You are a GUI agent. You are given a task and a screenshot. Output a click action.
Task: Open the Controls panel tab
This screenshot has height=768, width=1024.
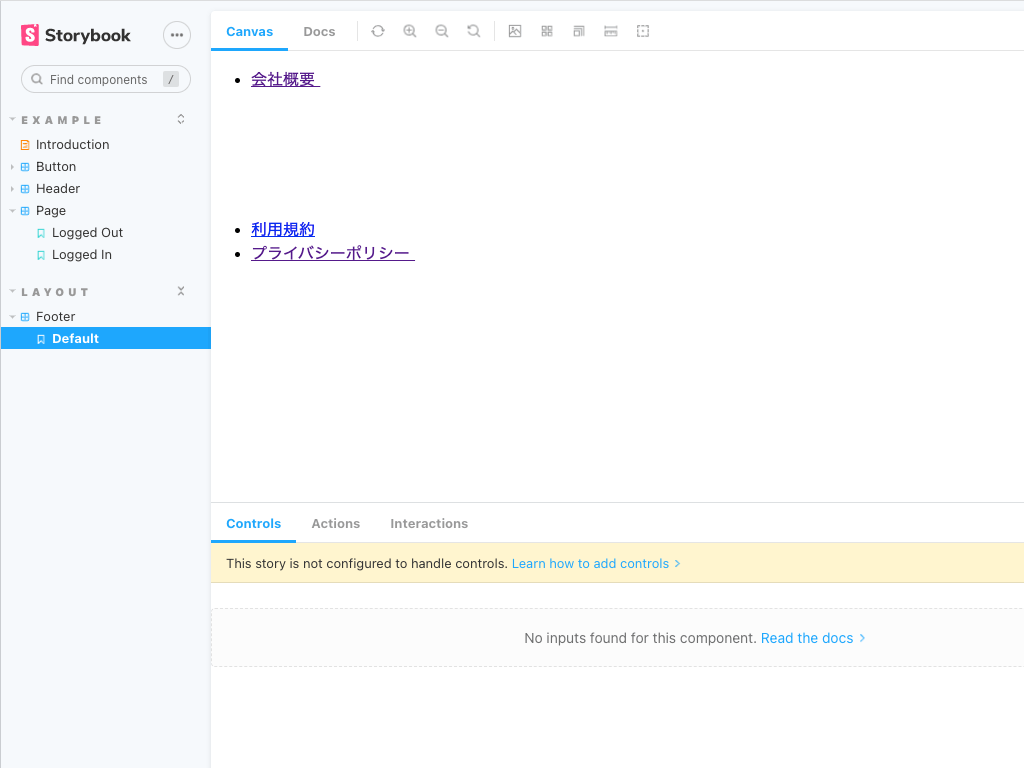(x=253, y=523)
